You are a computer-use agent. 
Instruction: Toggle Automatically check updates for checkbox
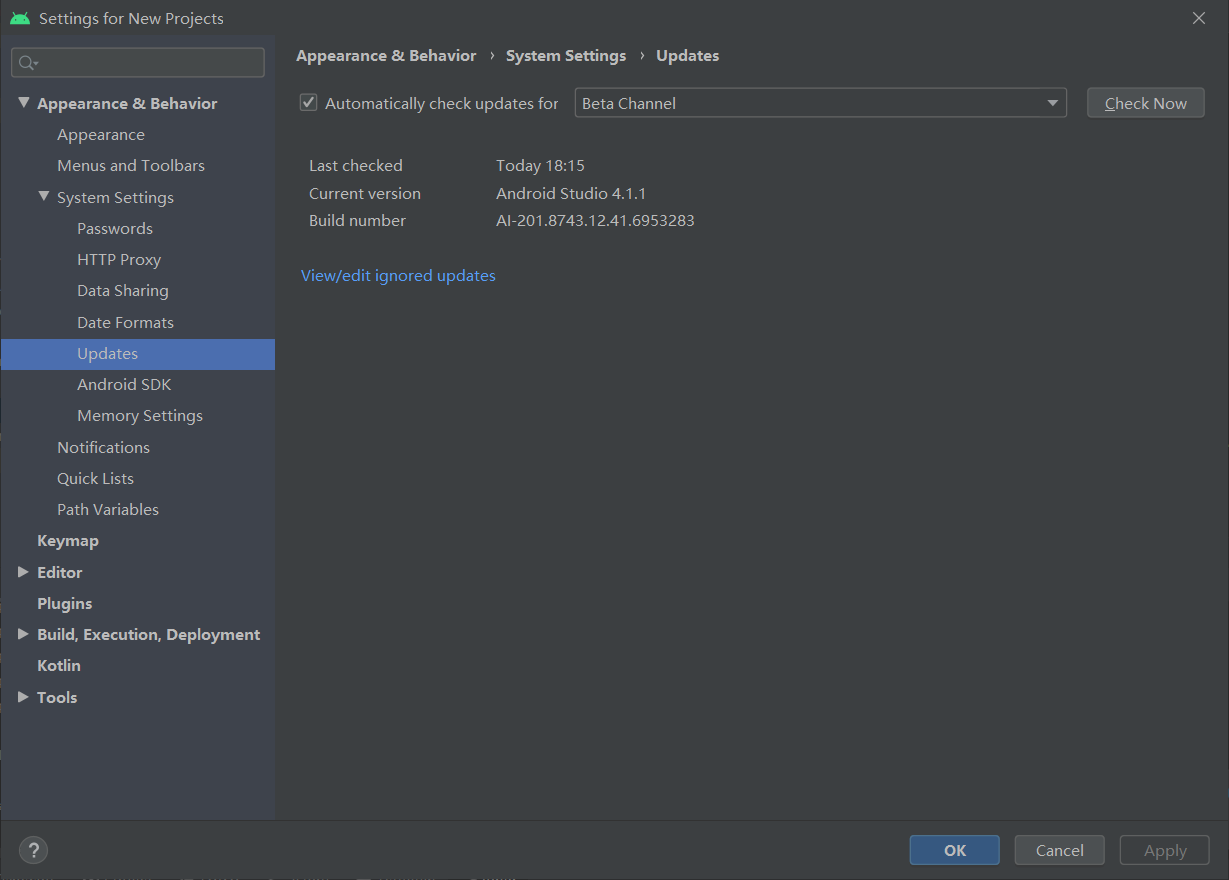point(309,102)
